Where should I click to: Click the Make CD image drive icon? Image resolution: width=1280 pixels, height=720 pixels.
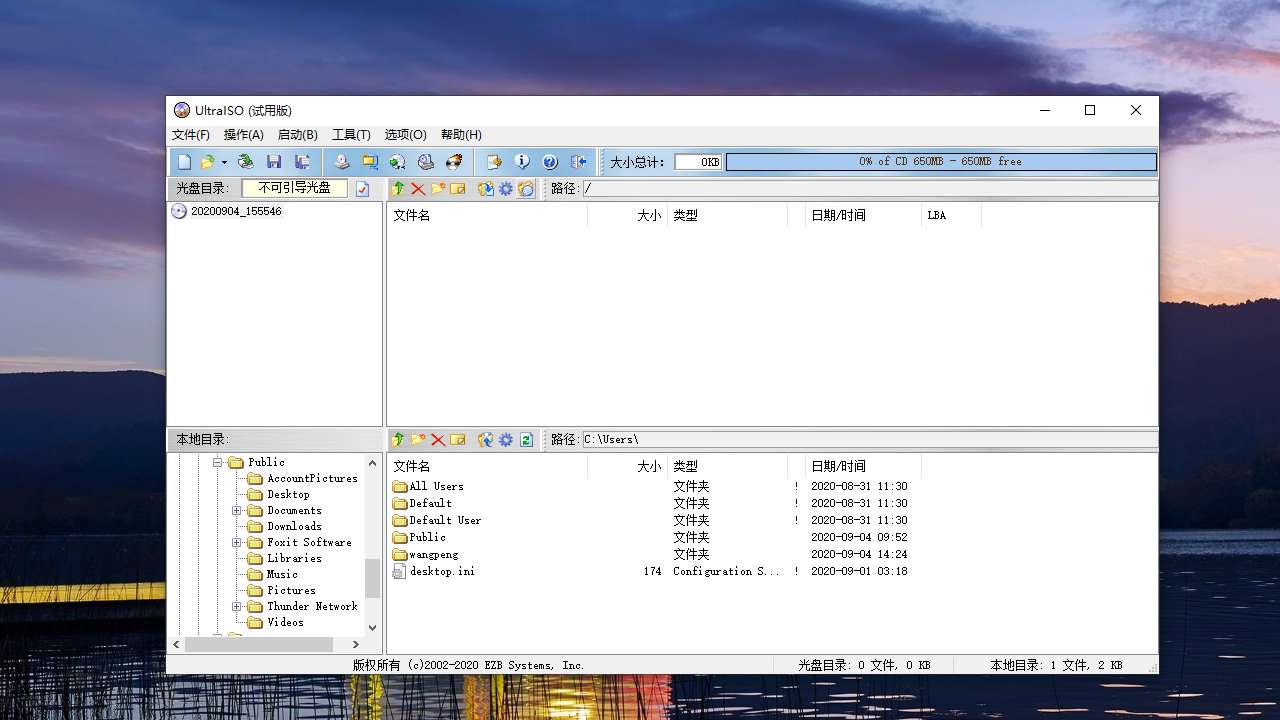(x=342, y=162)
